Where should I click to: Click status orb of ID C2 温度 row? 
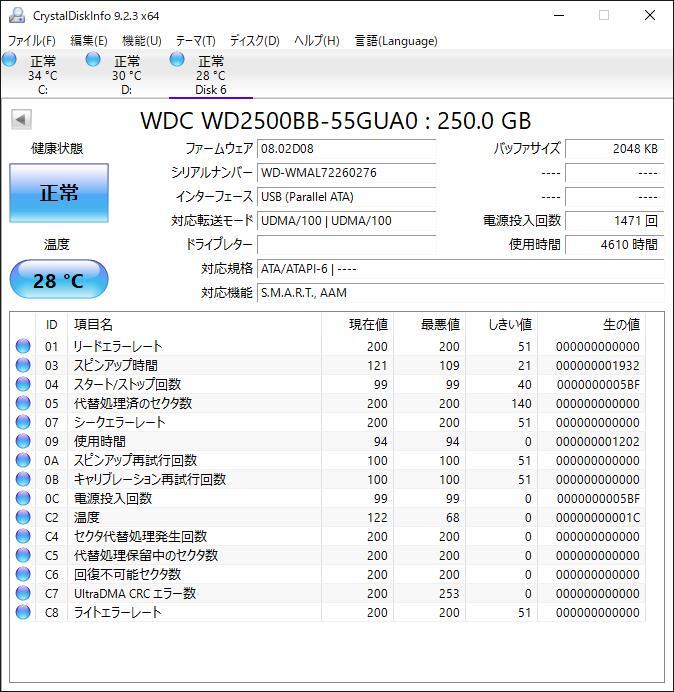pyautogui.click(x=23, y=517)
